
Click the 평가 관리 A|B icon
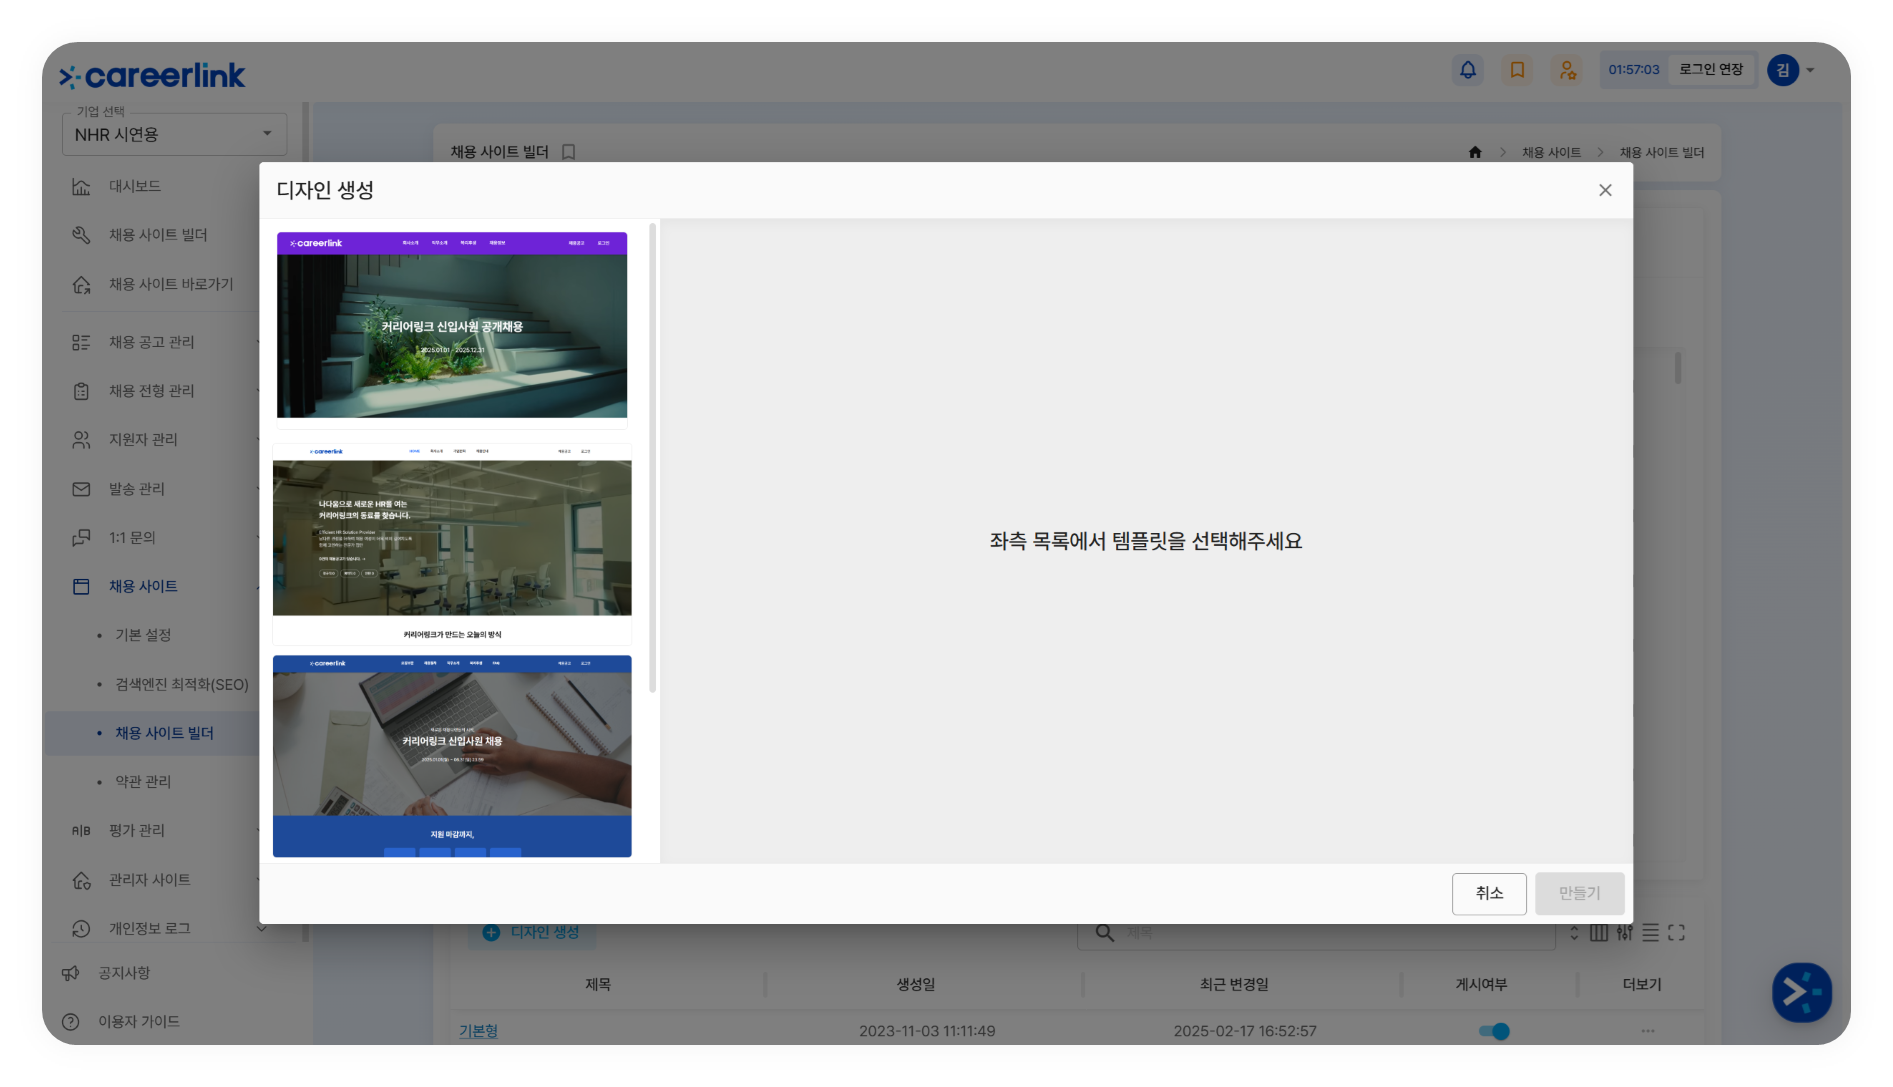coord(81,831)
